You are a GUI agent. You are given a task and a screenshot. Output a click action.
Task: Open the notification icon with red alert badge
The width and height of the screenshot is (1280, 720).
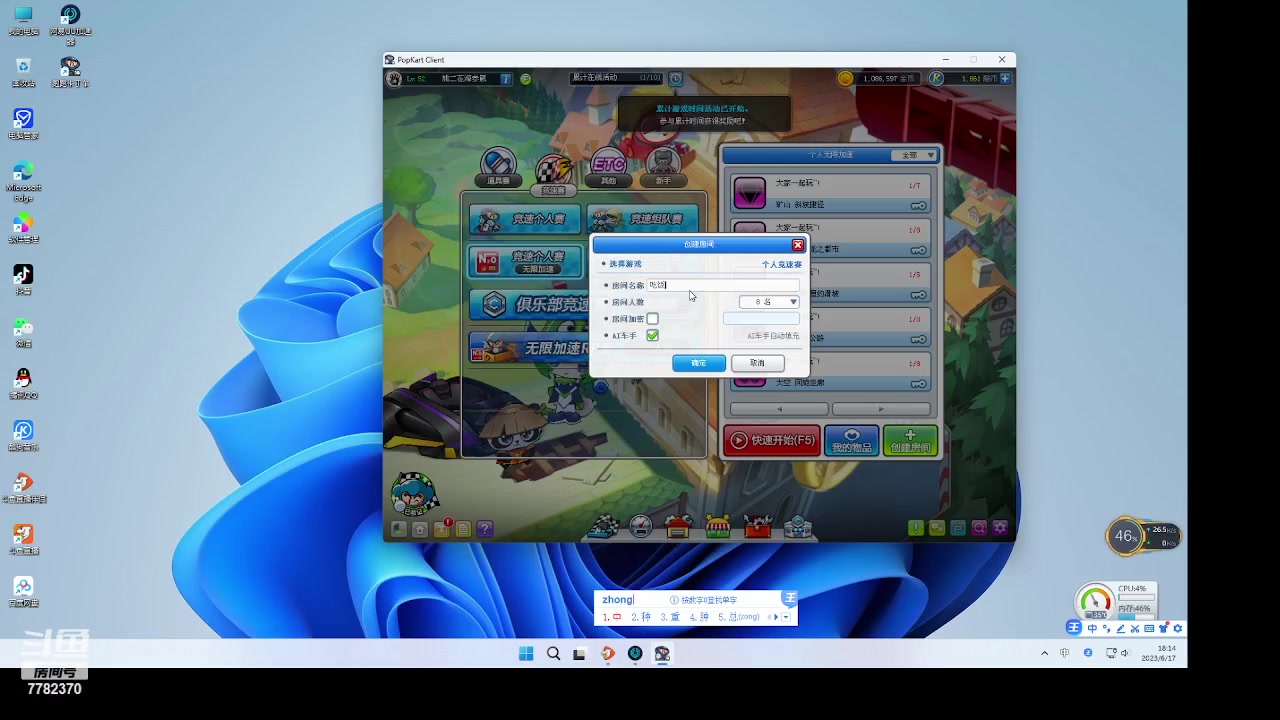pos(442,528)
